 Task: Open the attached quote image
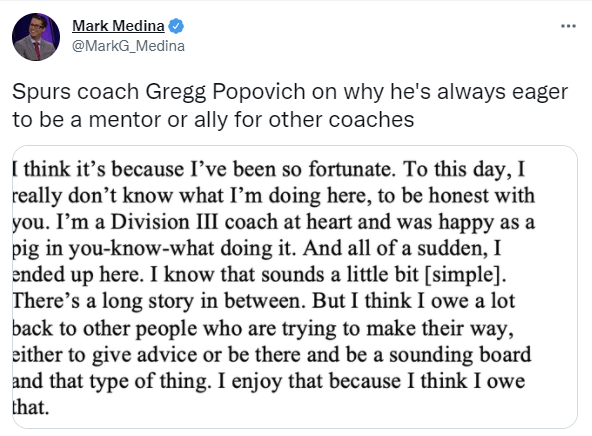click(295, 287)
